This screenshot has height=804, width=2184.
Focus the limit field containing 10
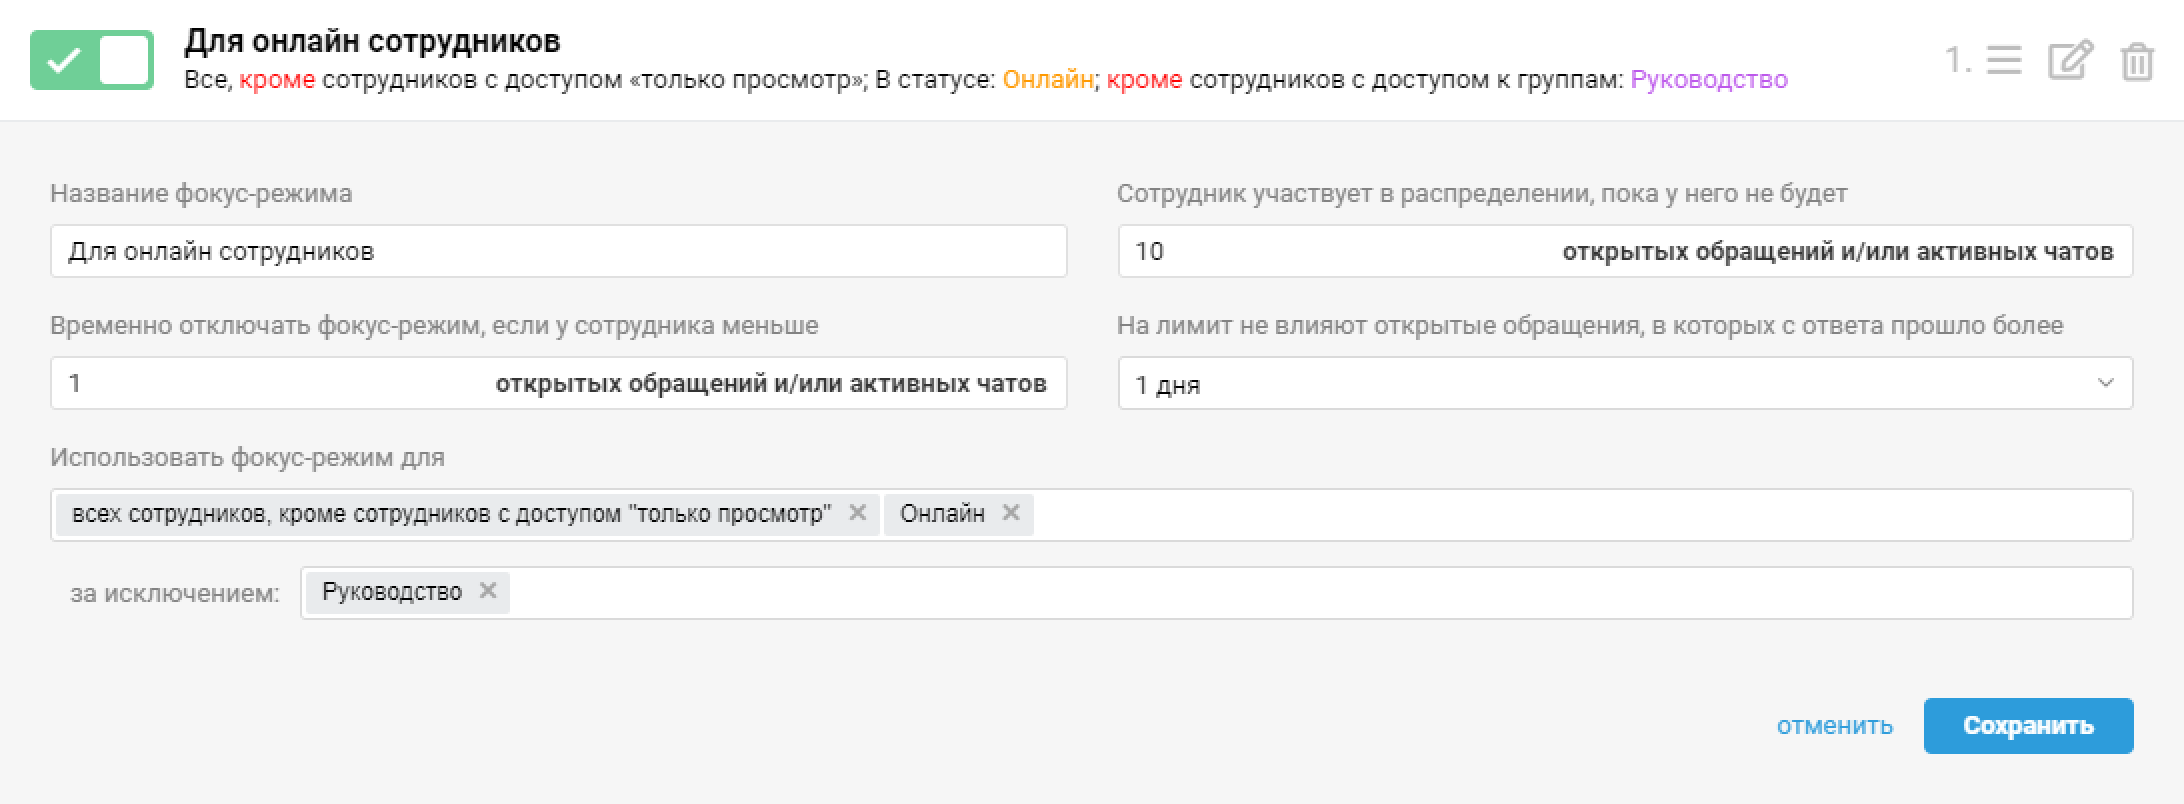pyautogui.click(x=1340, y=252)
